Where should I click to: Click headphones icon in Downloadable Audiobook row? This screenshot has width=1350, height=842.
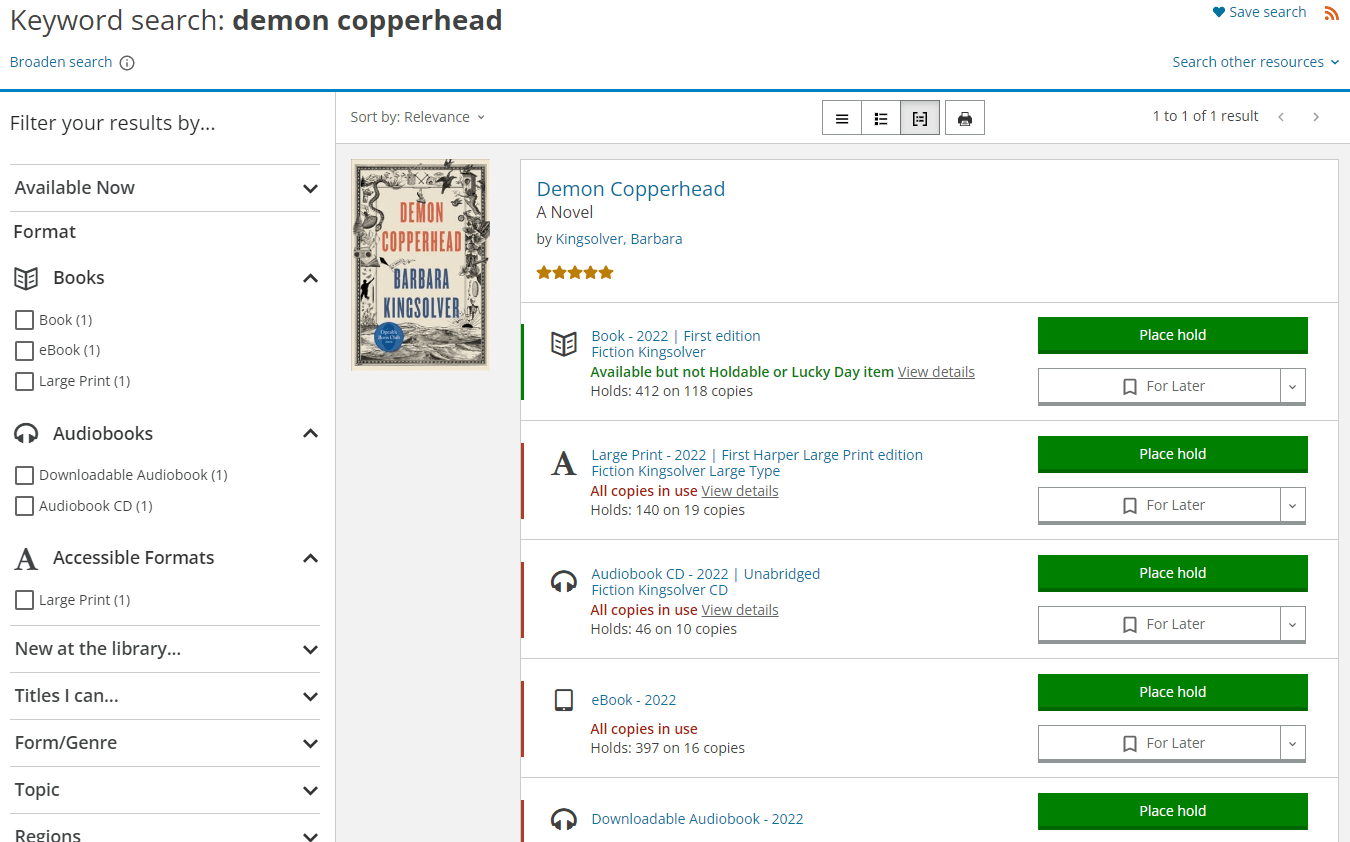click(x=564, y=819)
